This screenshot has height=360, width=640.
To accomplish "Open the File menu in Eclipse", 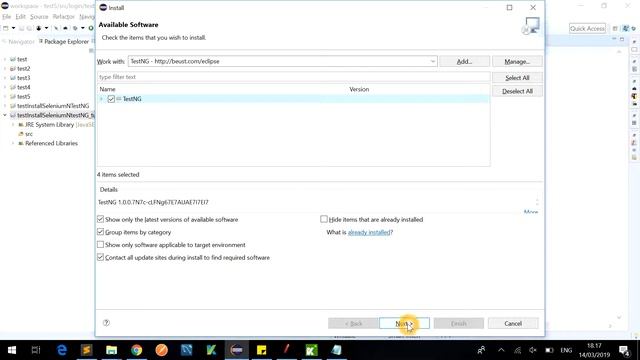I will click(x=7, y=17).
